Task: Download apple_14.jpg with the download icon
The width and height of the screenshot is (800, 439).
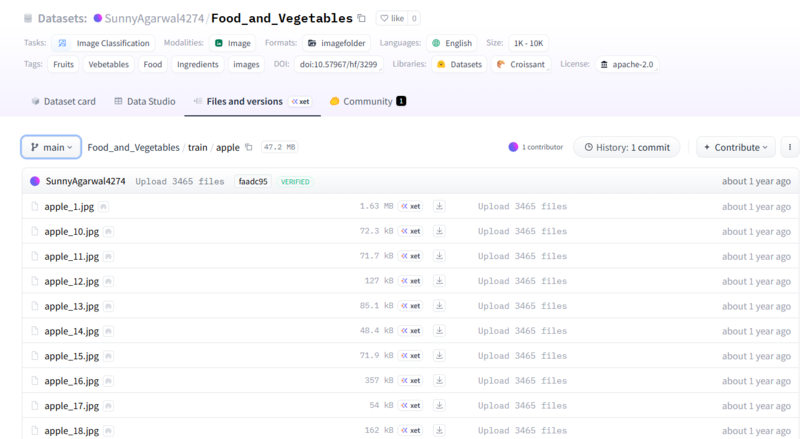Action: point(439,331)
